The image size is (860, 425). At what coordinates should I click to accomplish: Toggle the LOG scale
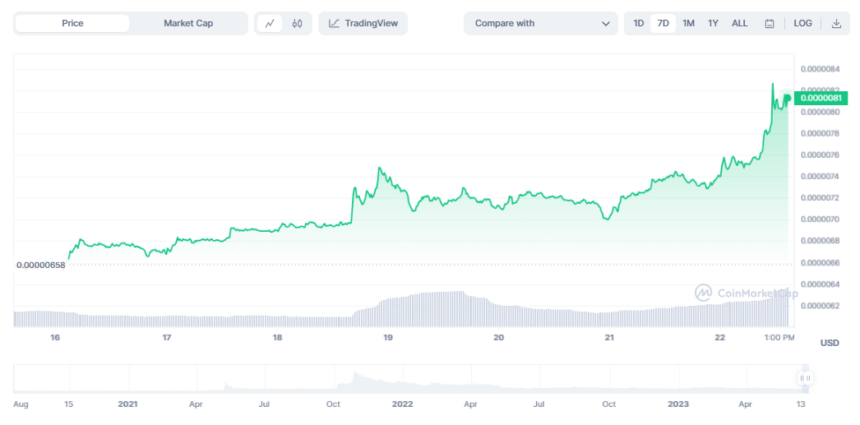802,23
